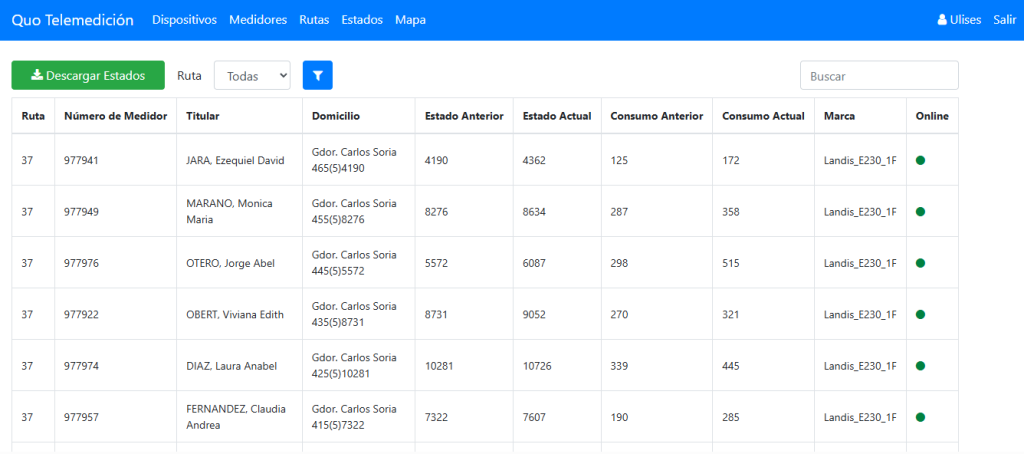Select meter number 977957

click(x=81, y=417)
